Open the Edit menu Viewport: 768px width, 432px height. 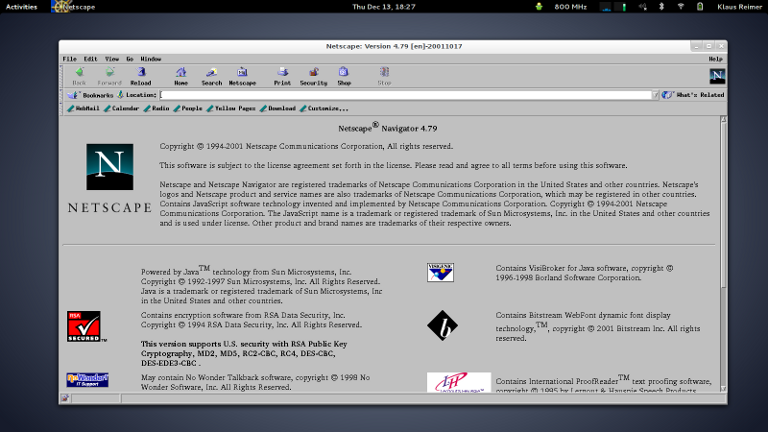91,59
